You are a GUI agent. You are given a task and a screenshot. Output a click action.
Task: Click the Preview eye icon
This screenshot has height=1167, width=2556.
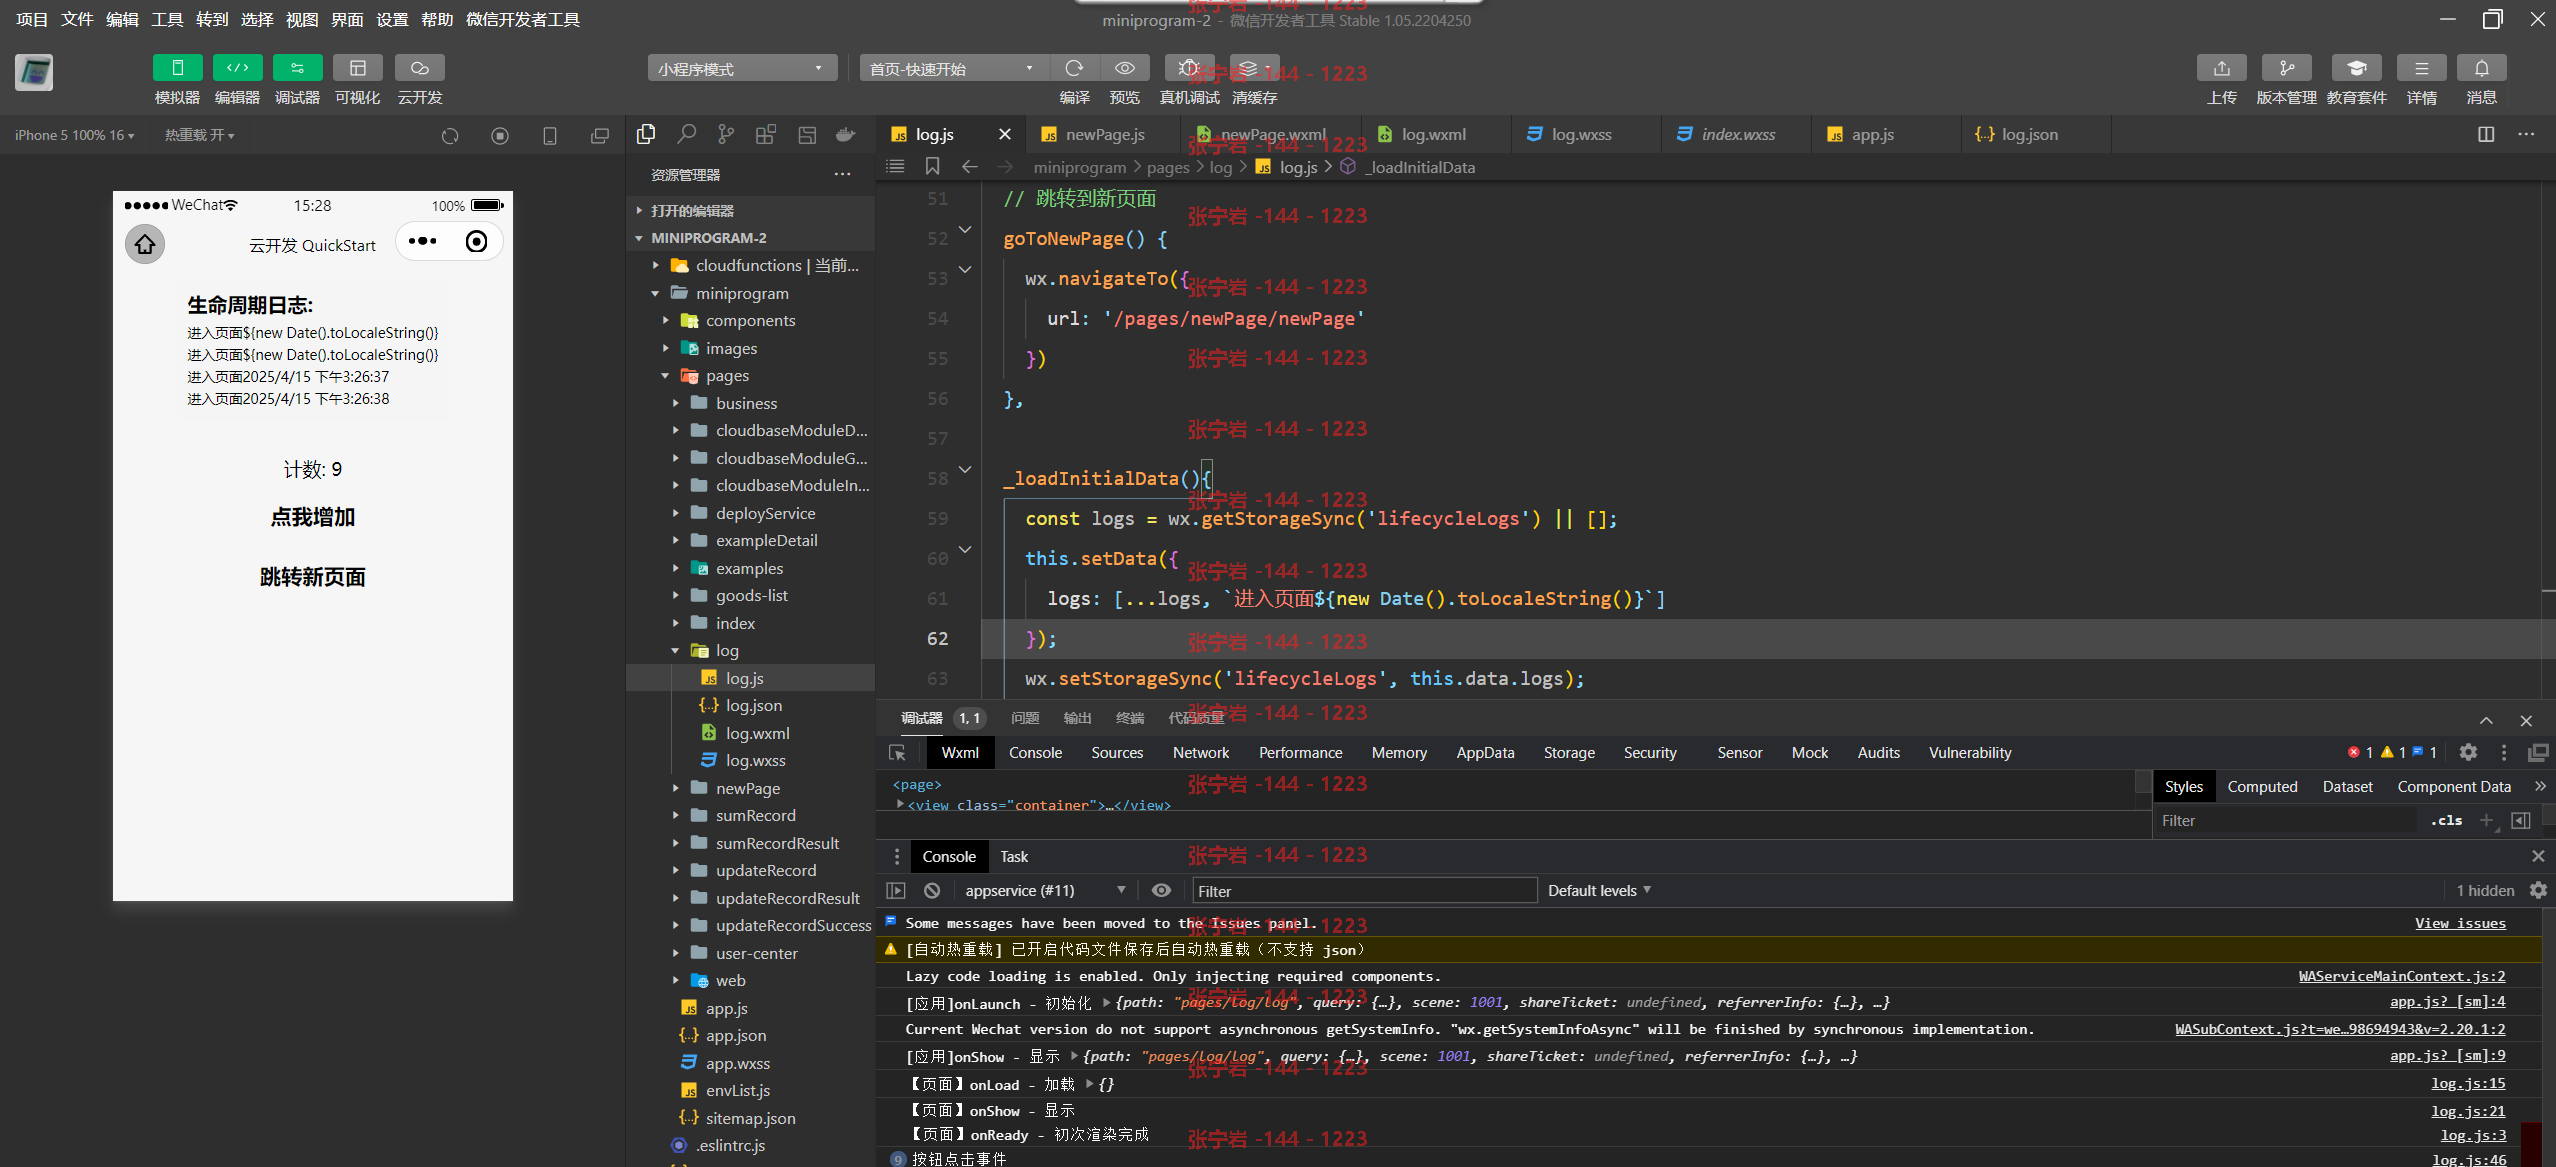click(1124, 68)
